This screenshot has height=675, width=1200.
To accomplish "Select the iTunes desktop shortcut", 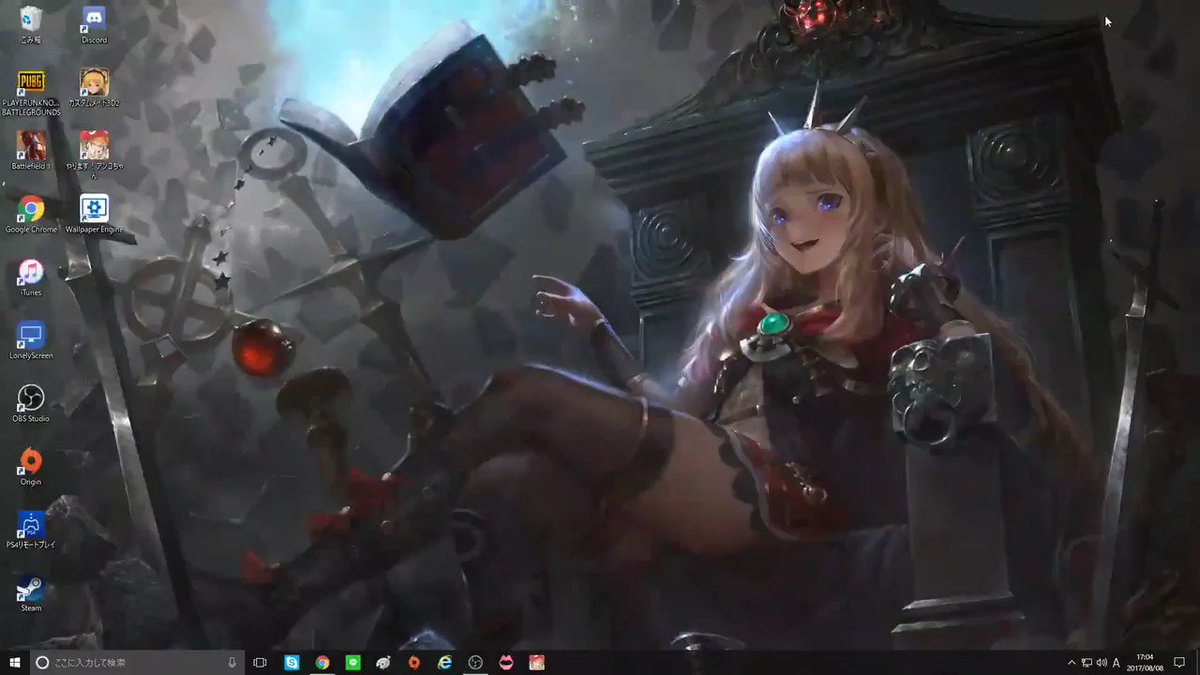I will tap(31, 277).
